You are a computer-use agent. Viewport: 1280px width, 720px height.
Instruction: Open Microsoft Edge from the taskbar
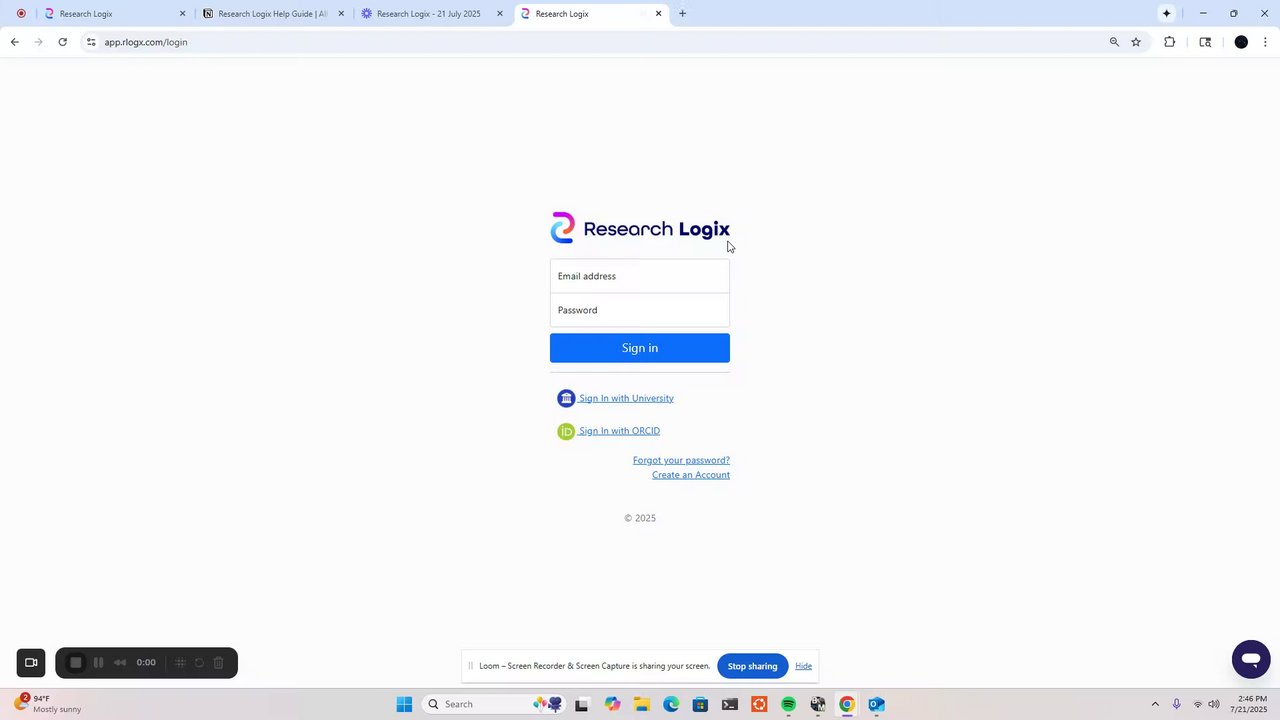tap(671, 704)
